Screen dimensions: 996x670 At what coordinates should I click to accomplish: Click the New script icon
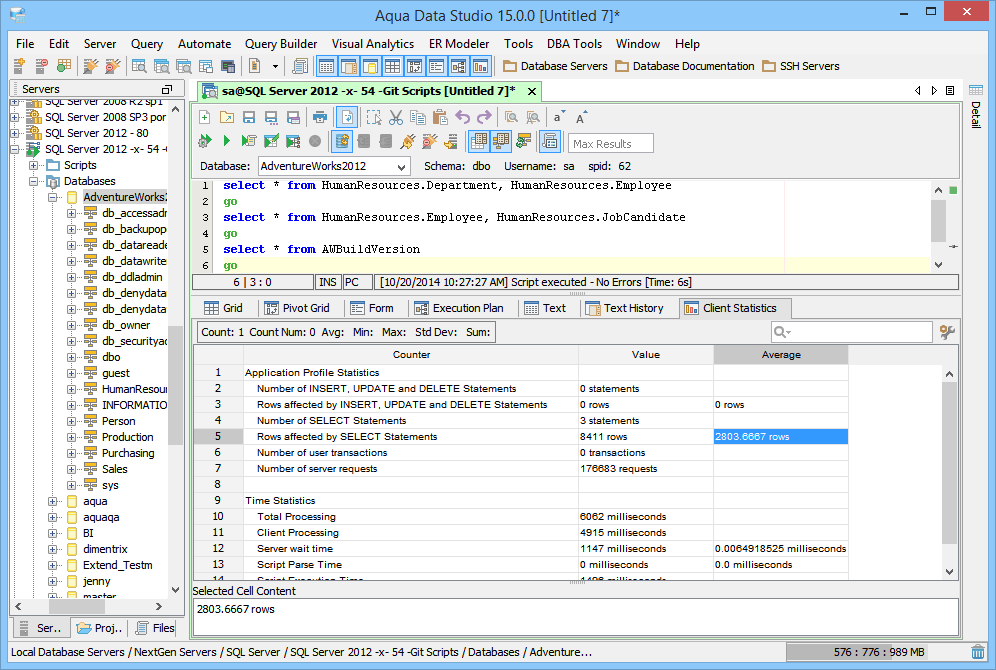(205, 117)
